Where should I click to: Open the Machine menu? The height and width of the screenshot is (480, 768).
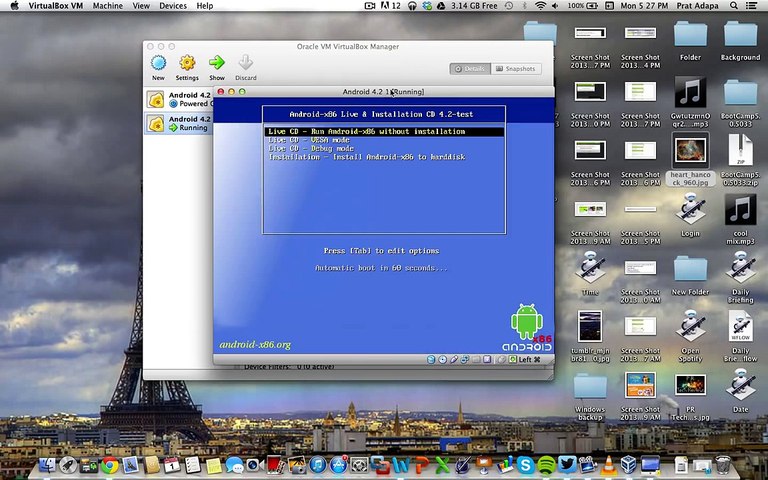tap(108, 6)
